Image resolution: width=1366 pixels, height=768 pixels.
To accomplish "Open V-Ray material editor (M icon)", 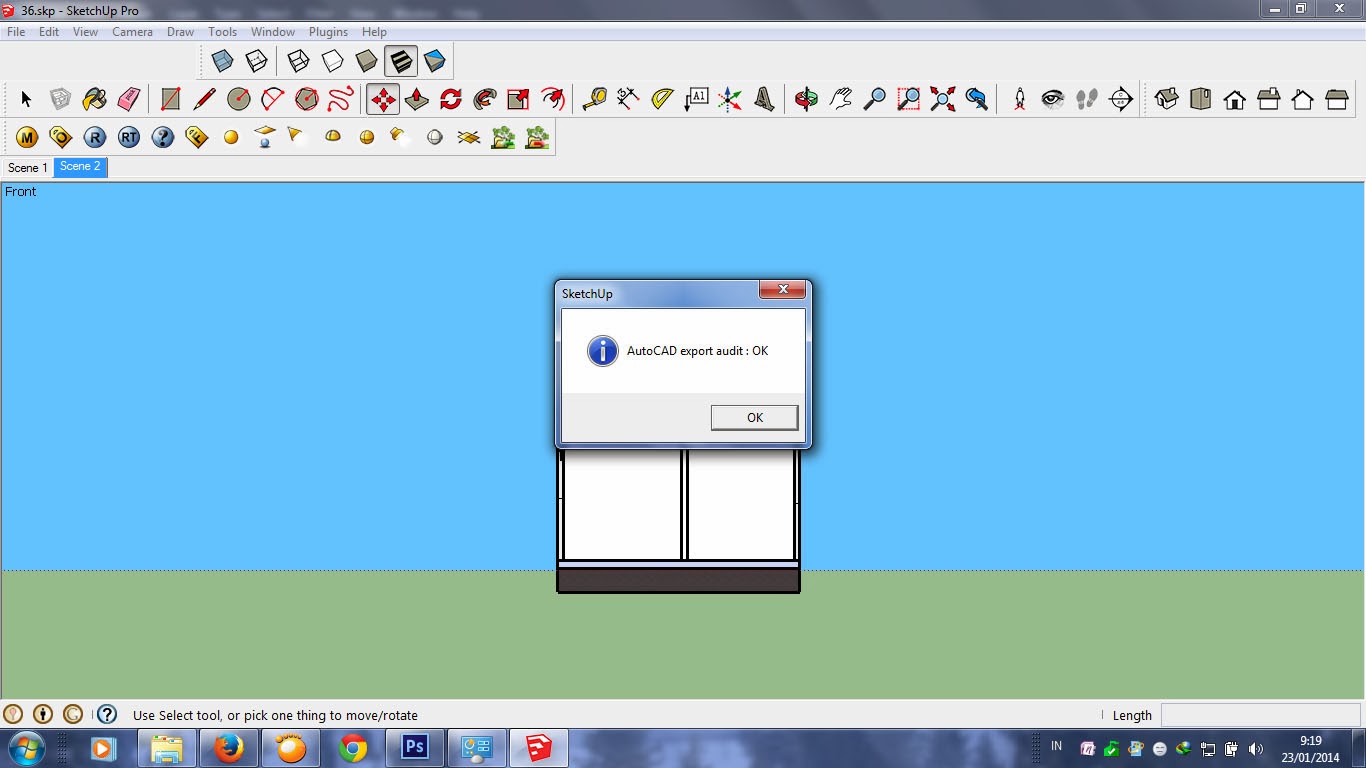I will (x=27, y=137).
